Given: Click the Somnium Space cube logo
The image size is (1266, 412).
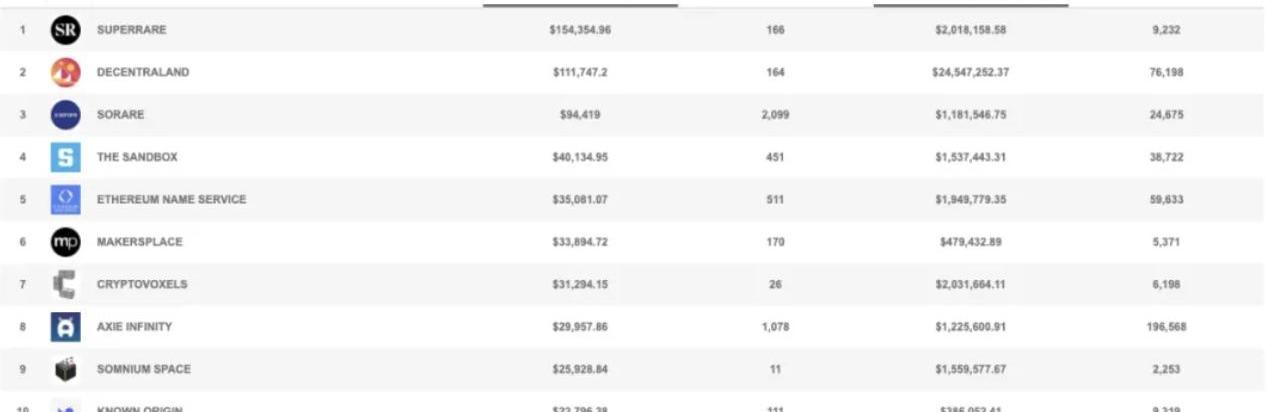Looking at the screenshot, I should 66,369.
